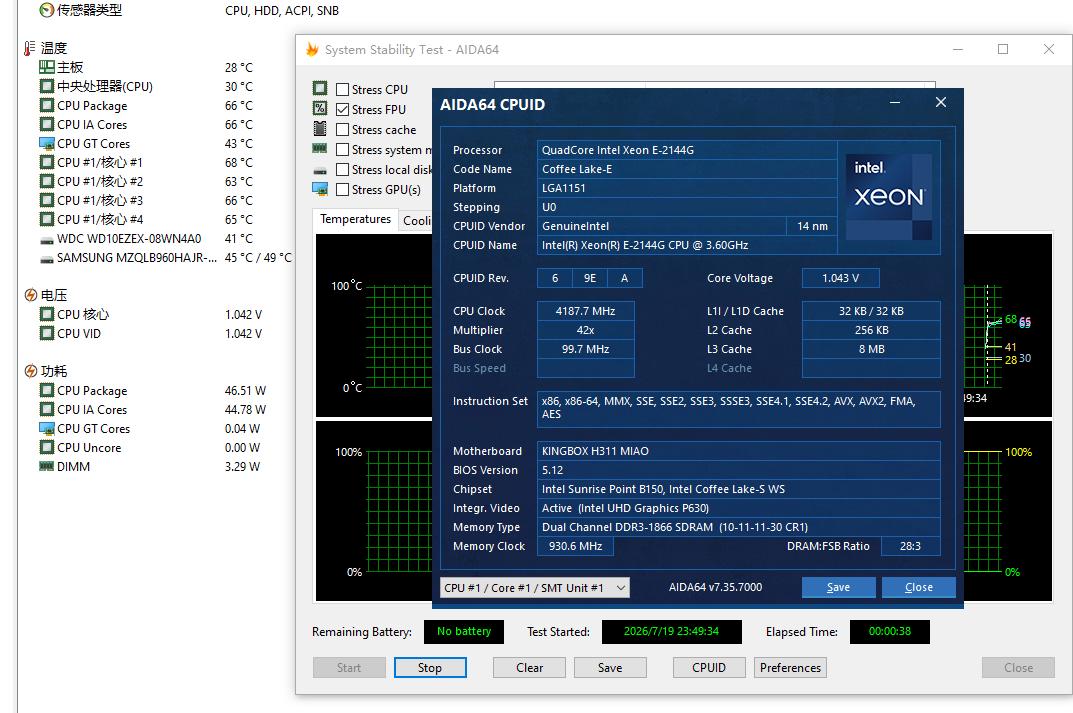Click the 14 nm process value
This screenshot has height=713, width=1073.
[x=812, y=226]
